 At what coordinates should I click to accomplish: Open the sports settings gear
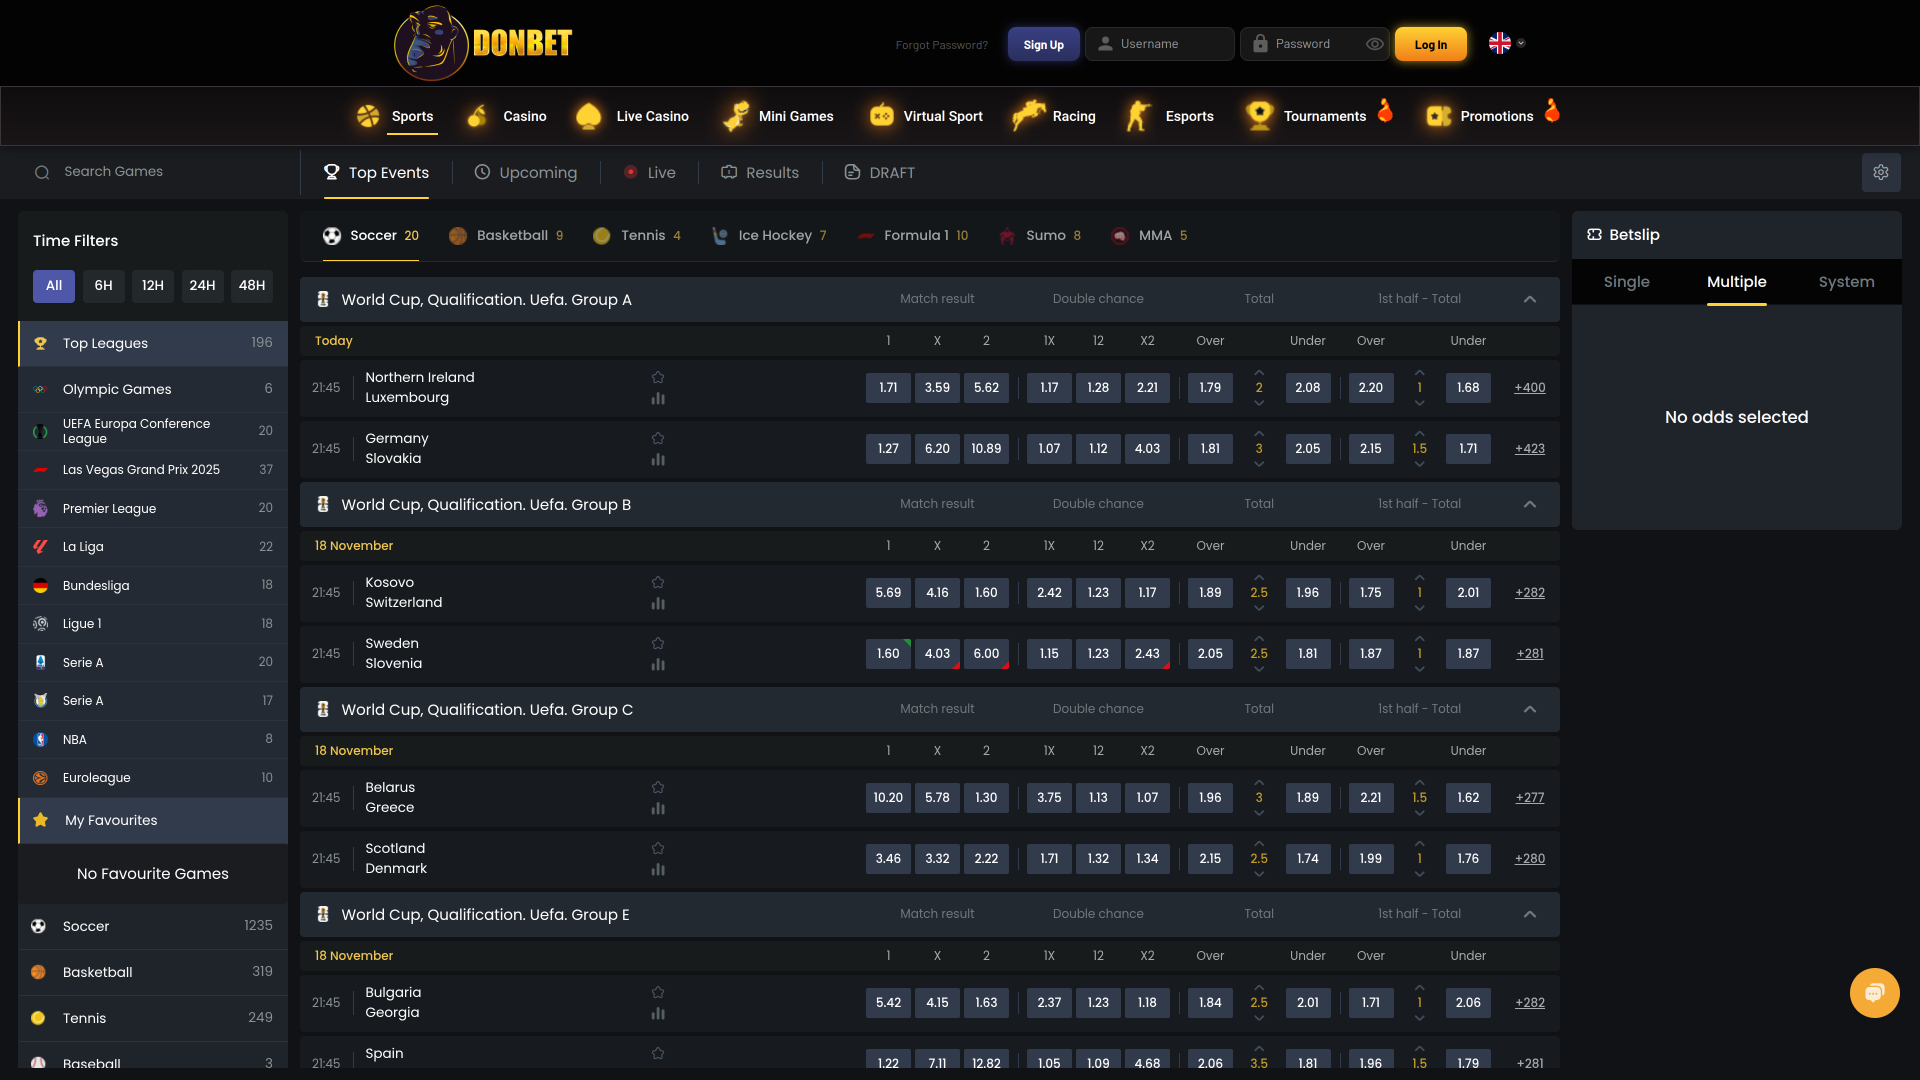(1881, 172)
